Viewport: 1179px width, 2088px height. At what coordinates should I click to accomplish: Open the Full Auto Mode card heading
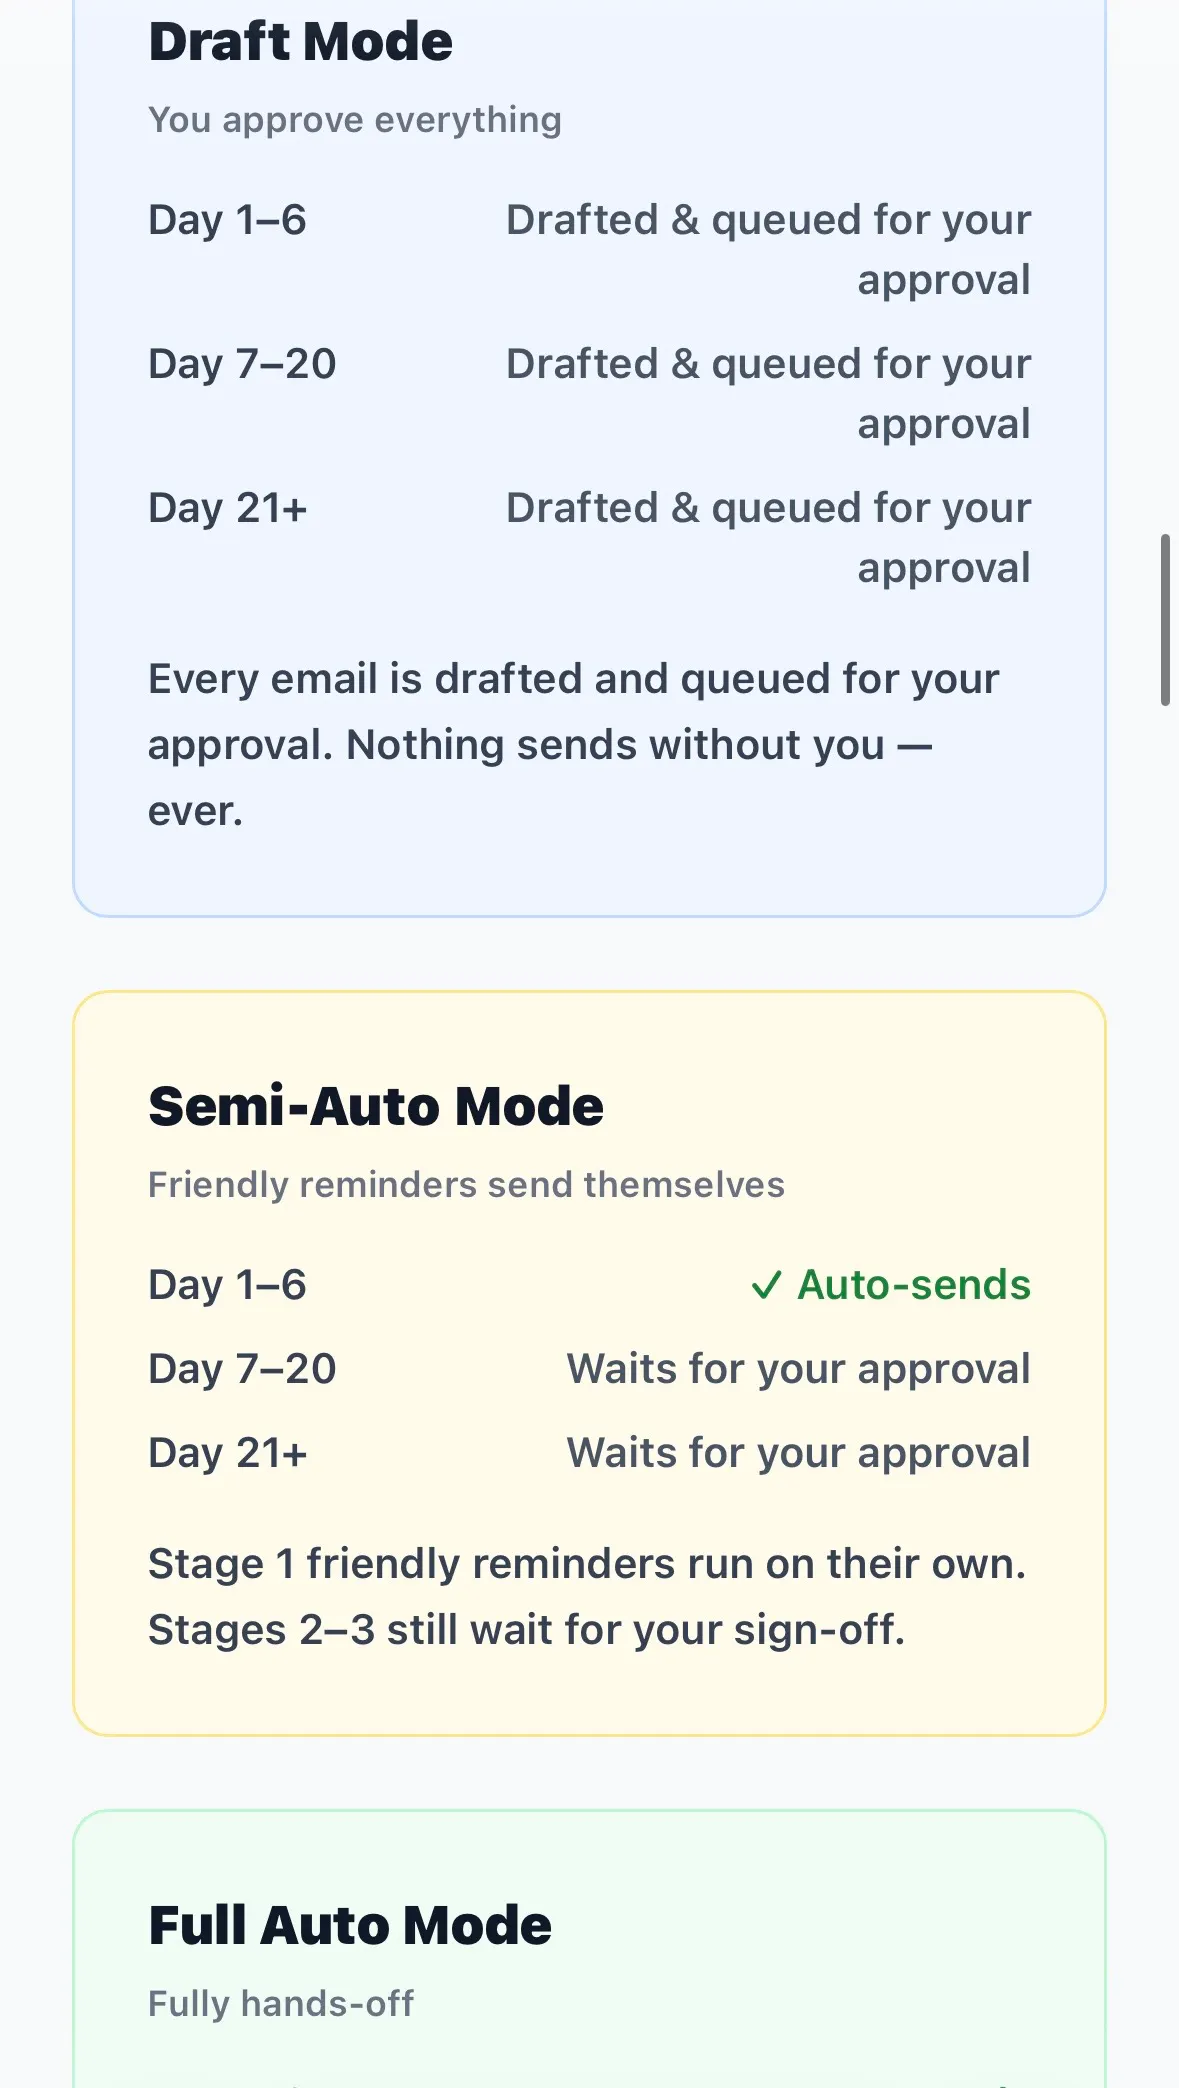[350, 1925]
